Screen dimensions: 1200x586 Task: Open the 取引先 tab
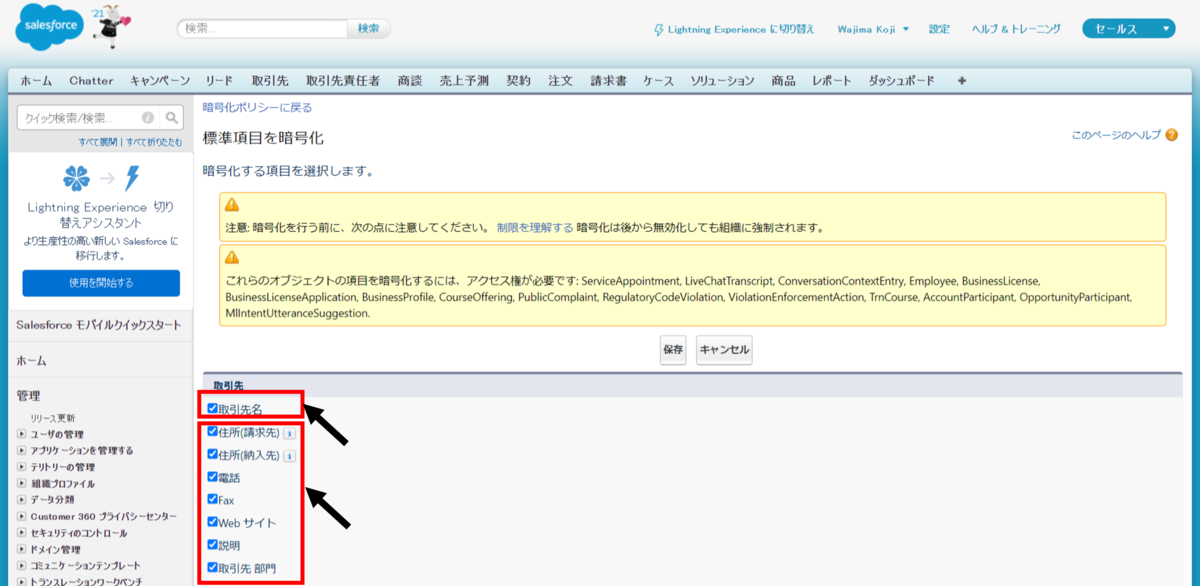[x=269, y=80]
